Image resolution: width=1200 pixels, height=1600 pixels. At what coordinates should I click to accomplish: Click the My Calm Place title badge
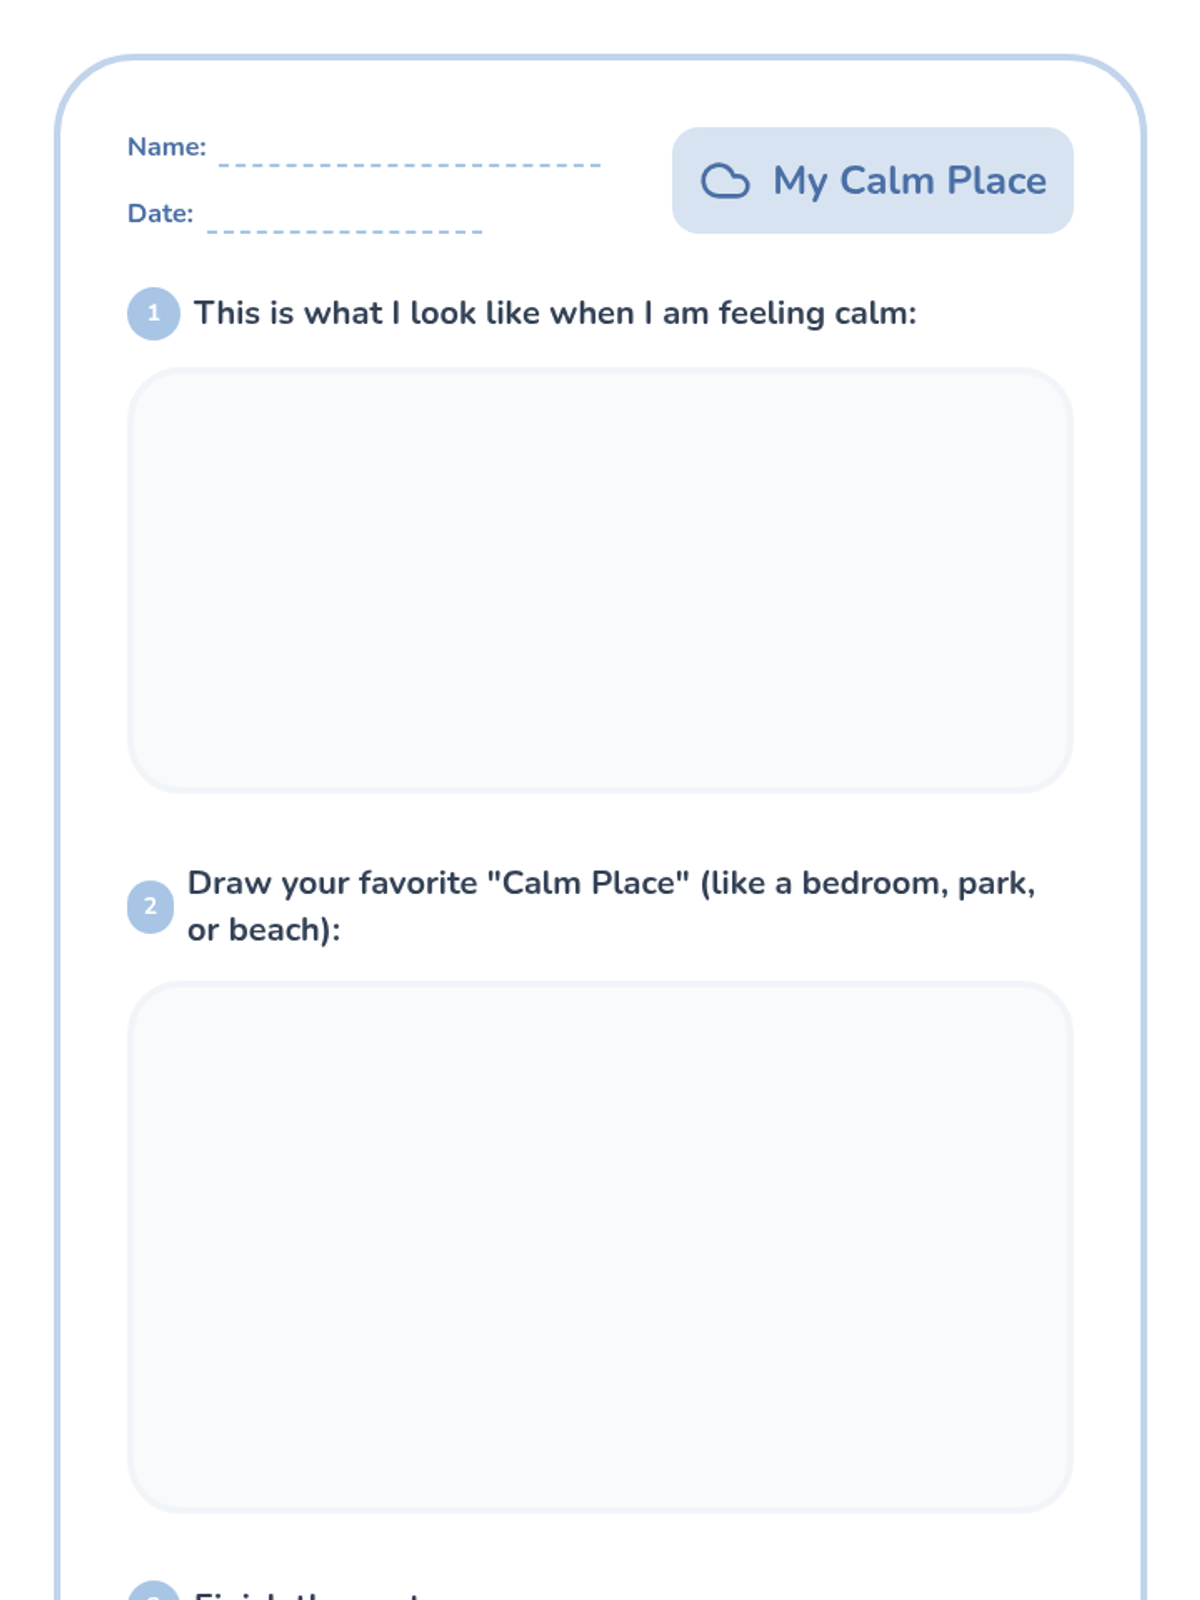[872, 180]
